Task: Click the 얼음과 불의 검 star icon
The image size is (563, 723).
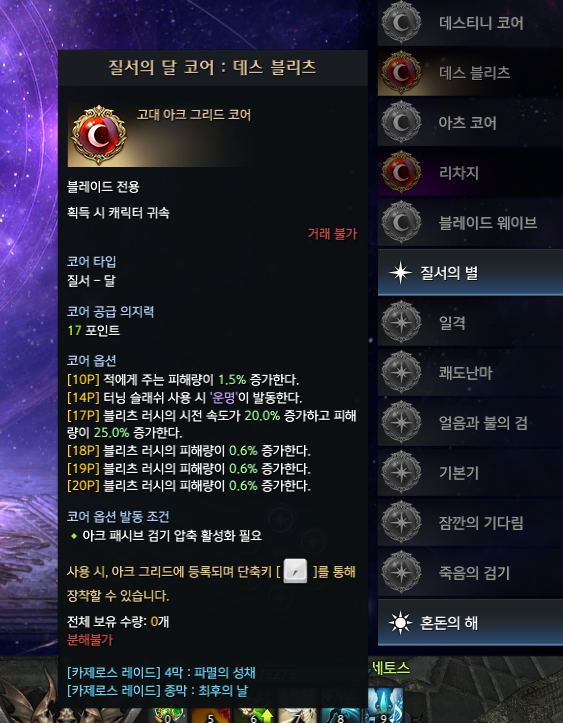Action: point(401,422)
